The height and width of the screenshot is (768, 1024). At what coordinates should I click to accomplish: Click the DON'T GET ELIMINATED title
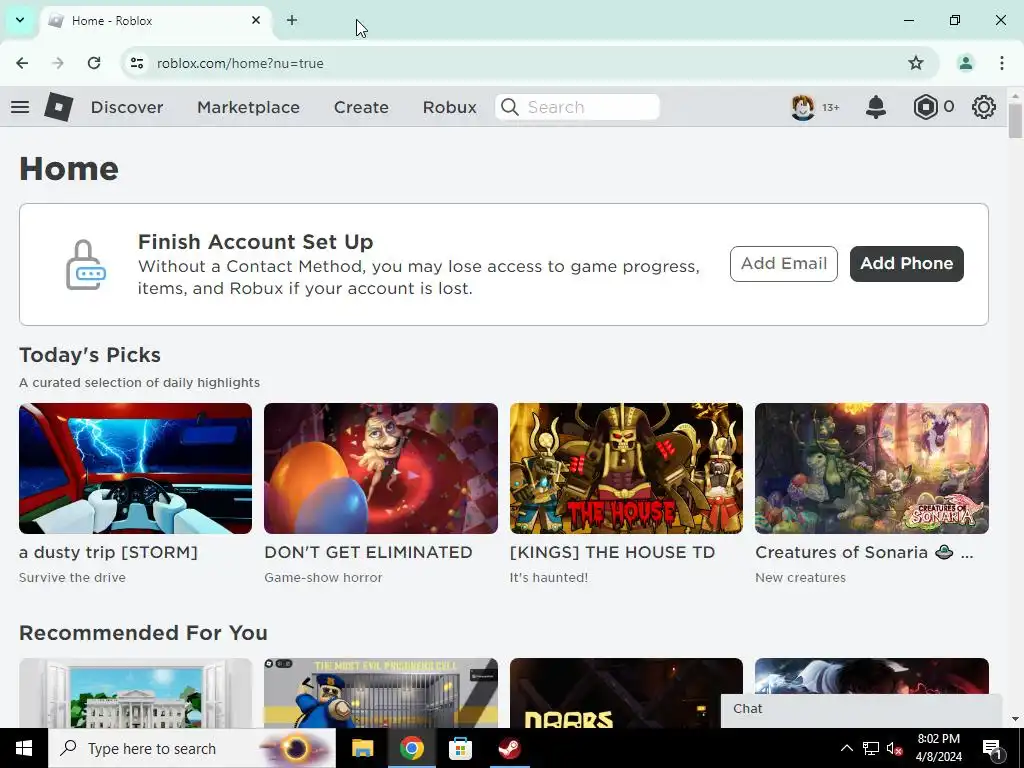pyautogui.click(x=368, y=552)
